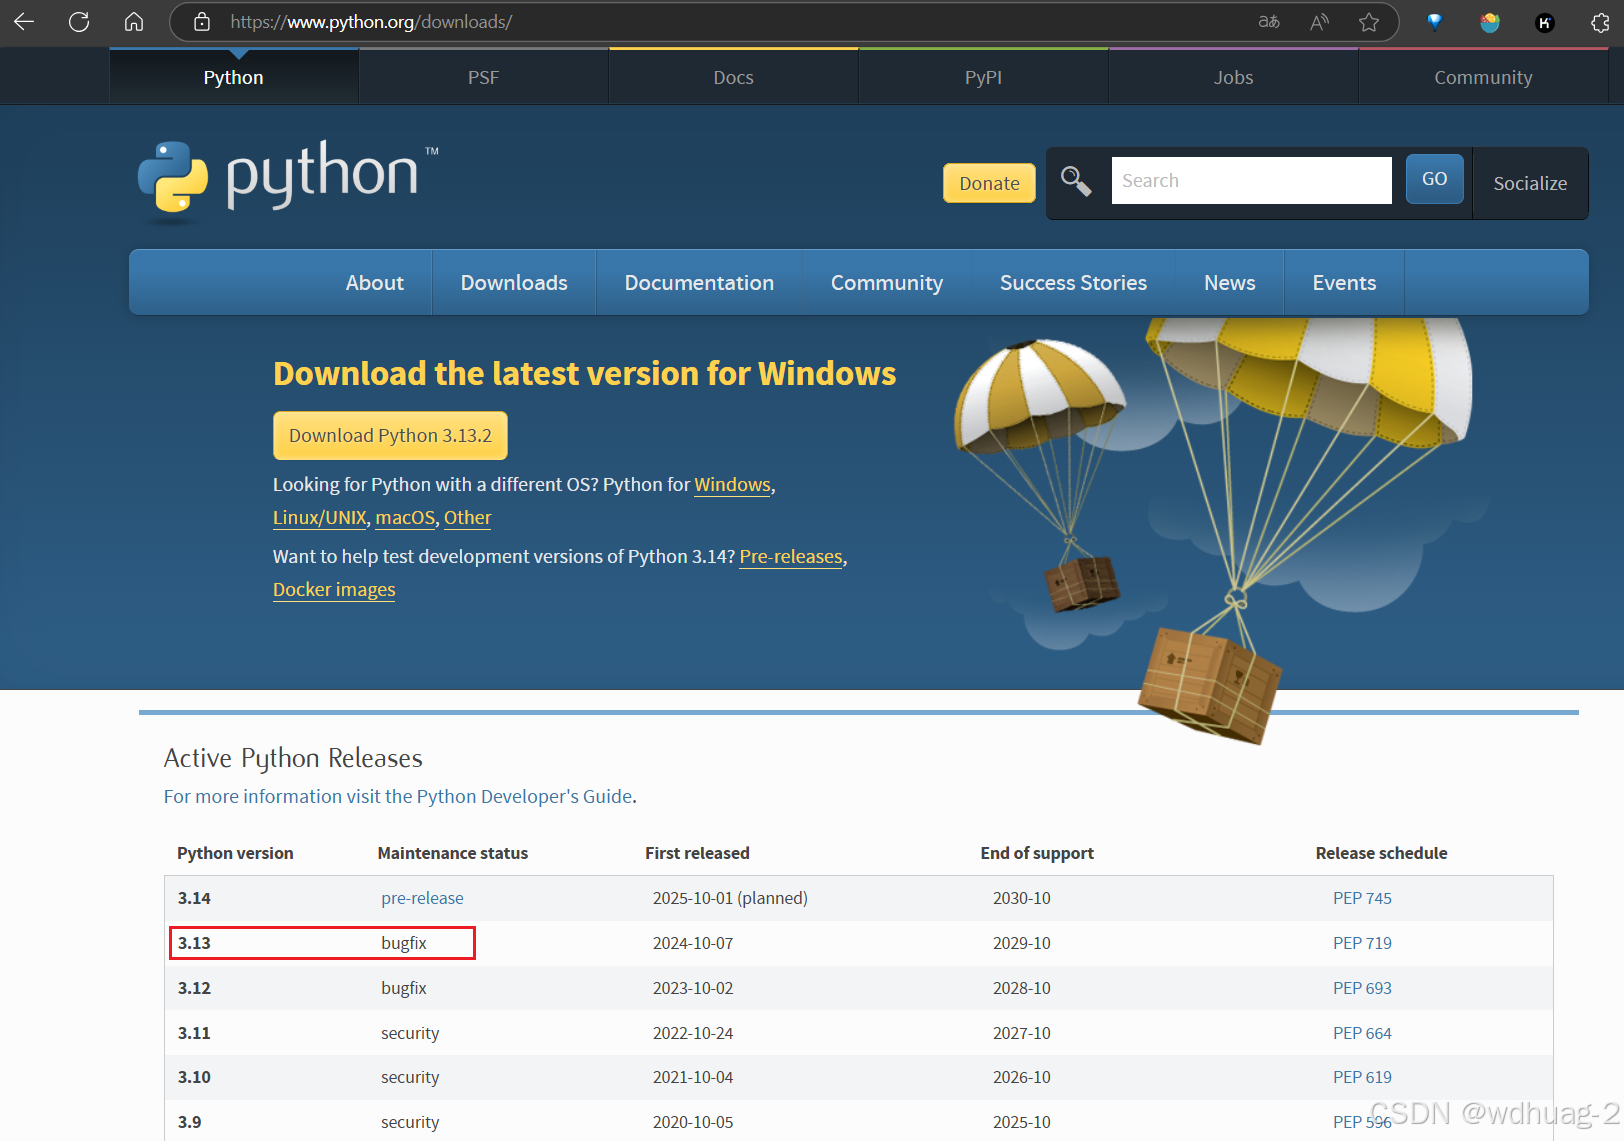Image resolution: width=1624 pixels, height=1141 pixels.
Task: Focus the Search text box
Action: [1251, 180]
